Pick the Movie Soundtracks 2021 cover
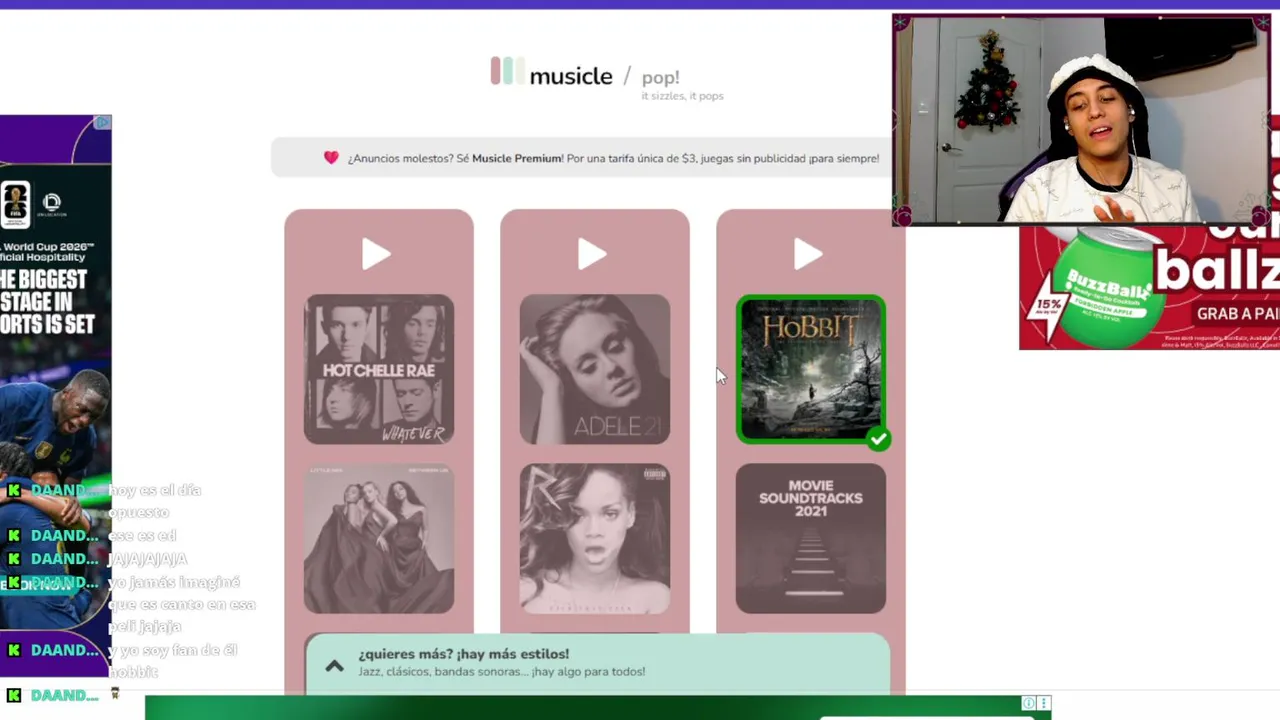This screenshot has height=720, width=1280. tap(811, 539)
